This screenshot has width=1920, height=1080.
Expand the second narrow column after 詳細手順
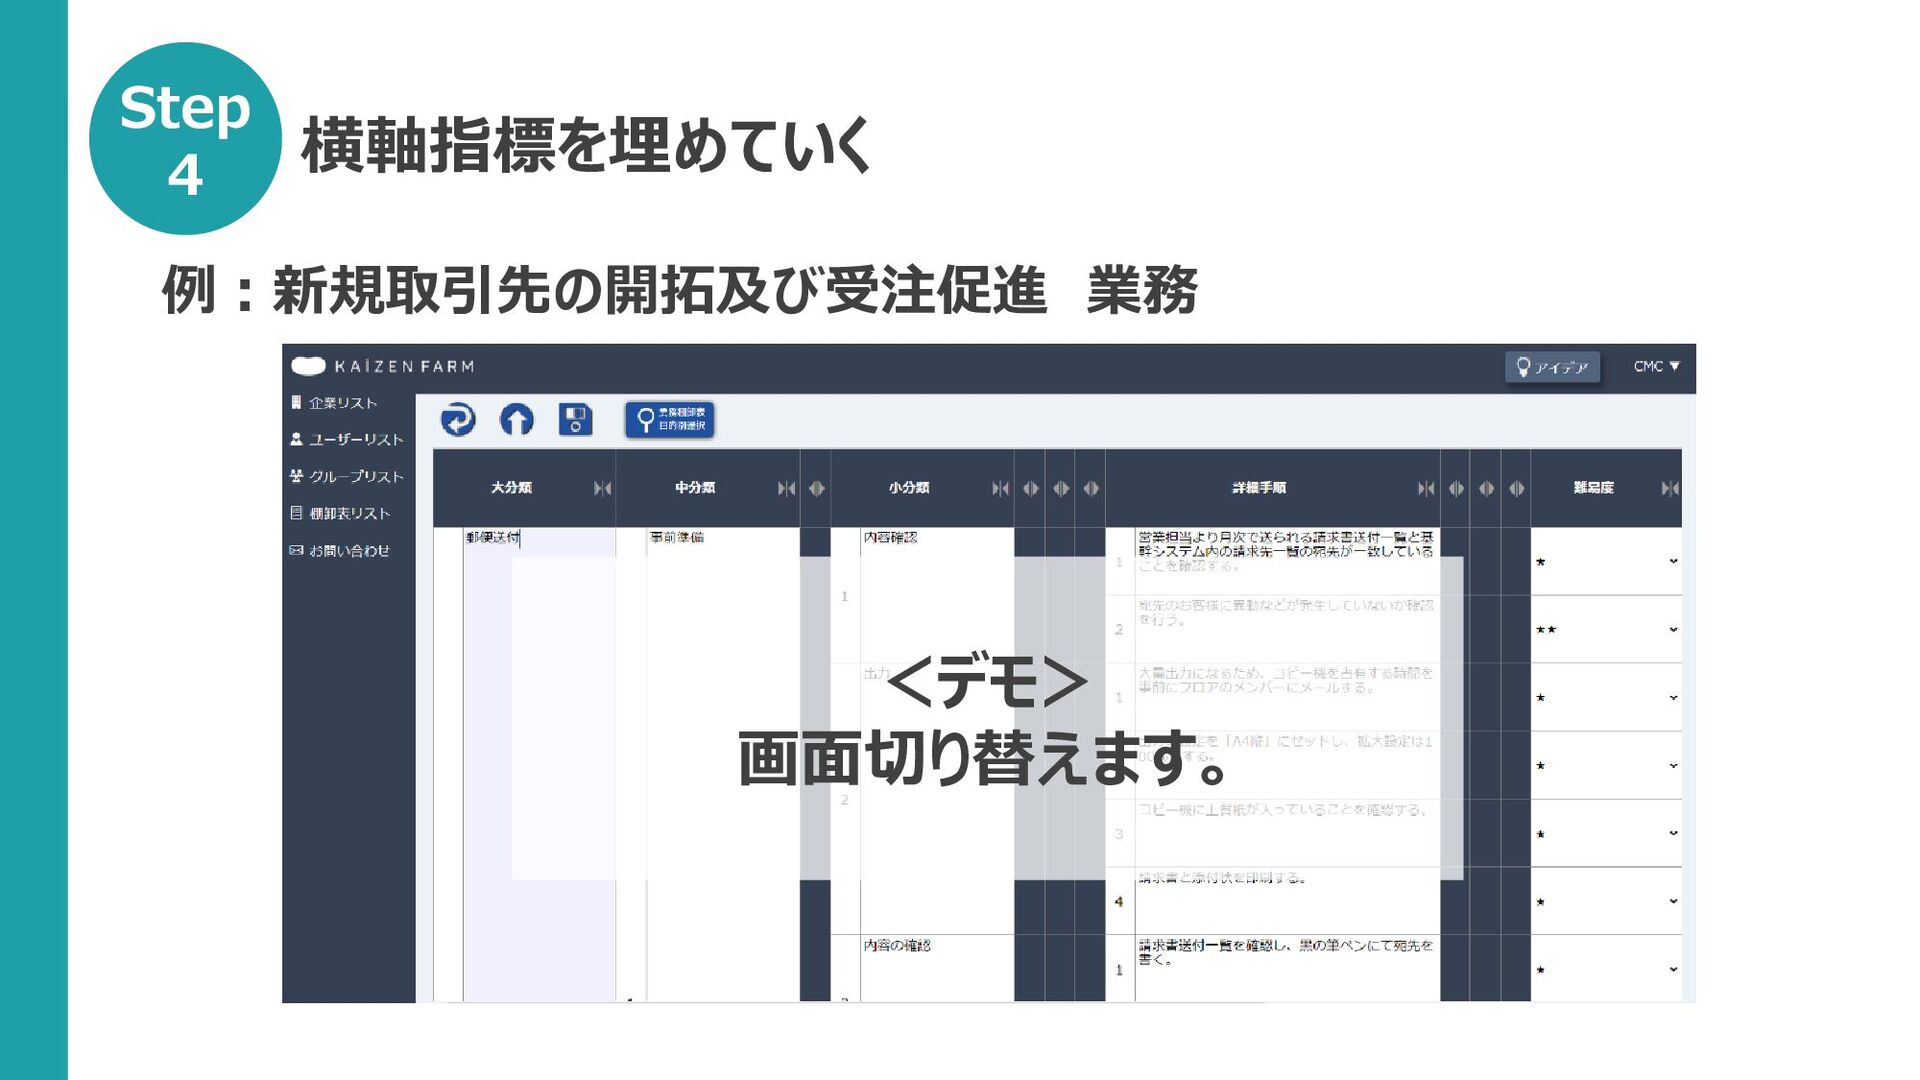point(1487,488)
